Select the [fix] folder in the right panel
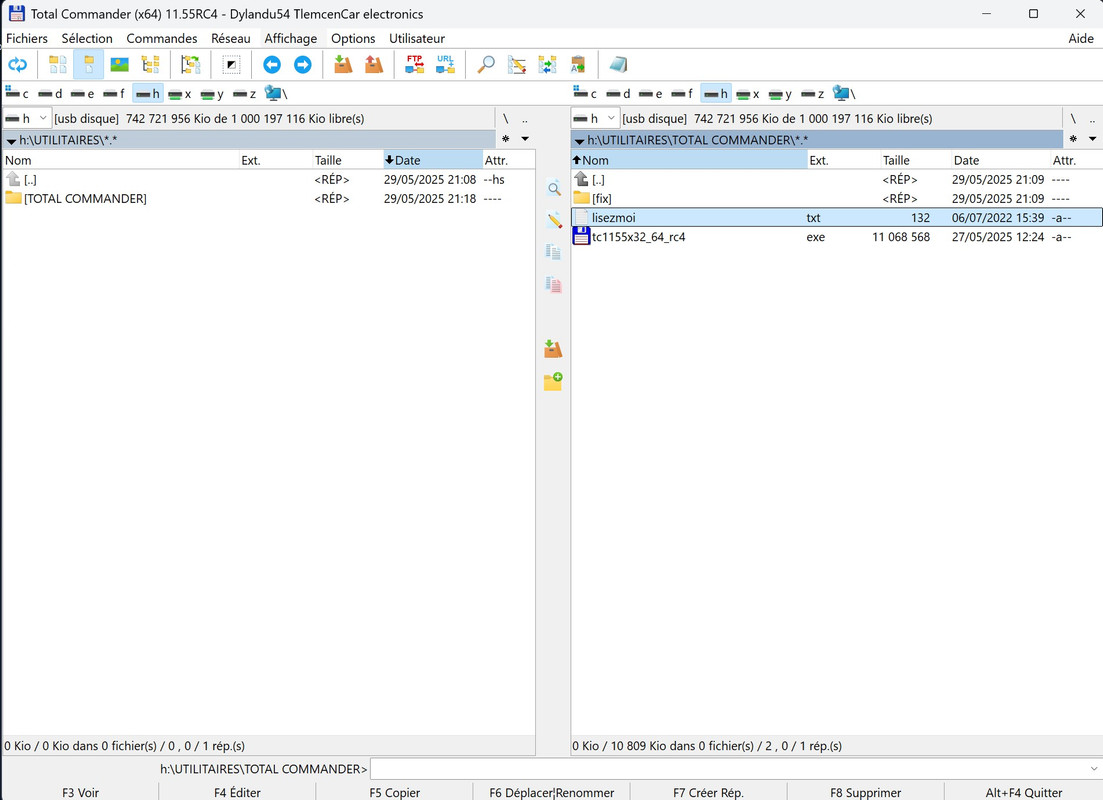 [x=836, y=198]
